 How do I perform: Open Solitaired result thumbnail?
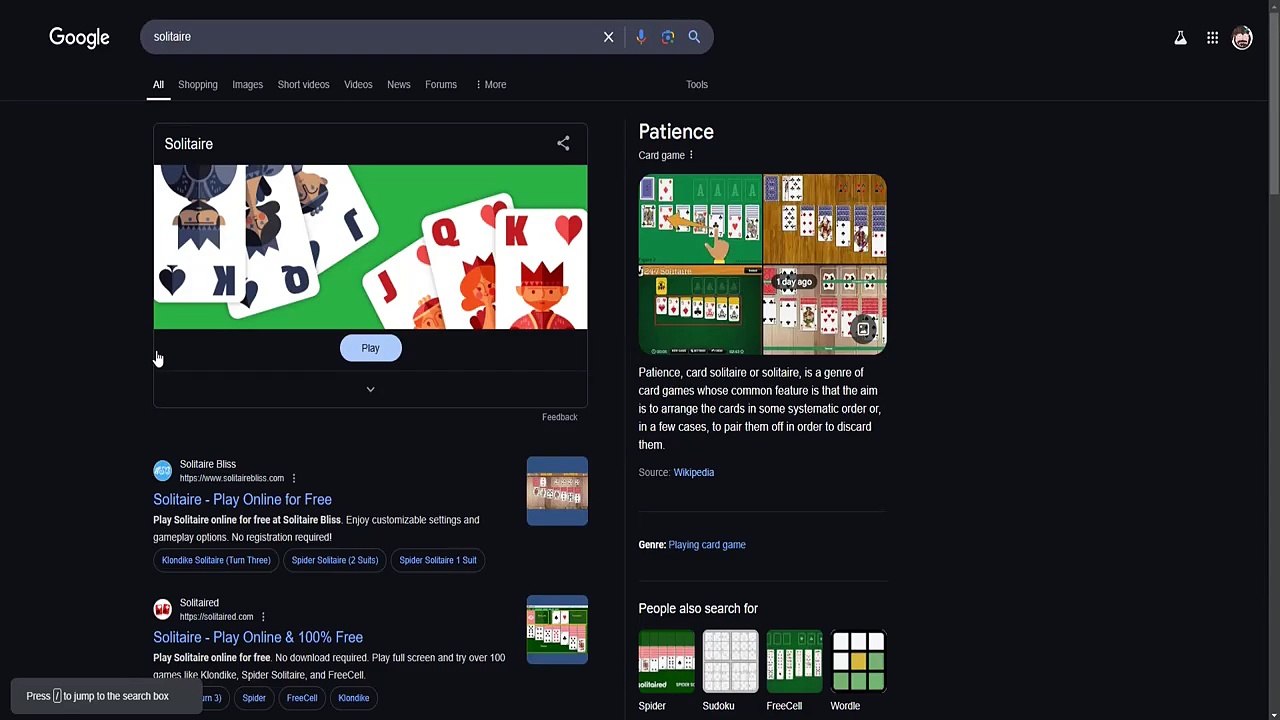pyautogui.click(x=557, y=629)
